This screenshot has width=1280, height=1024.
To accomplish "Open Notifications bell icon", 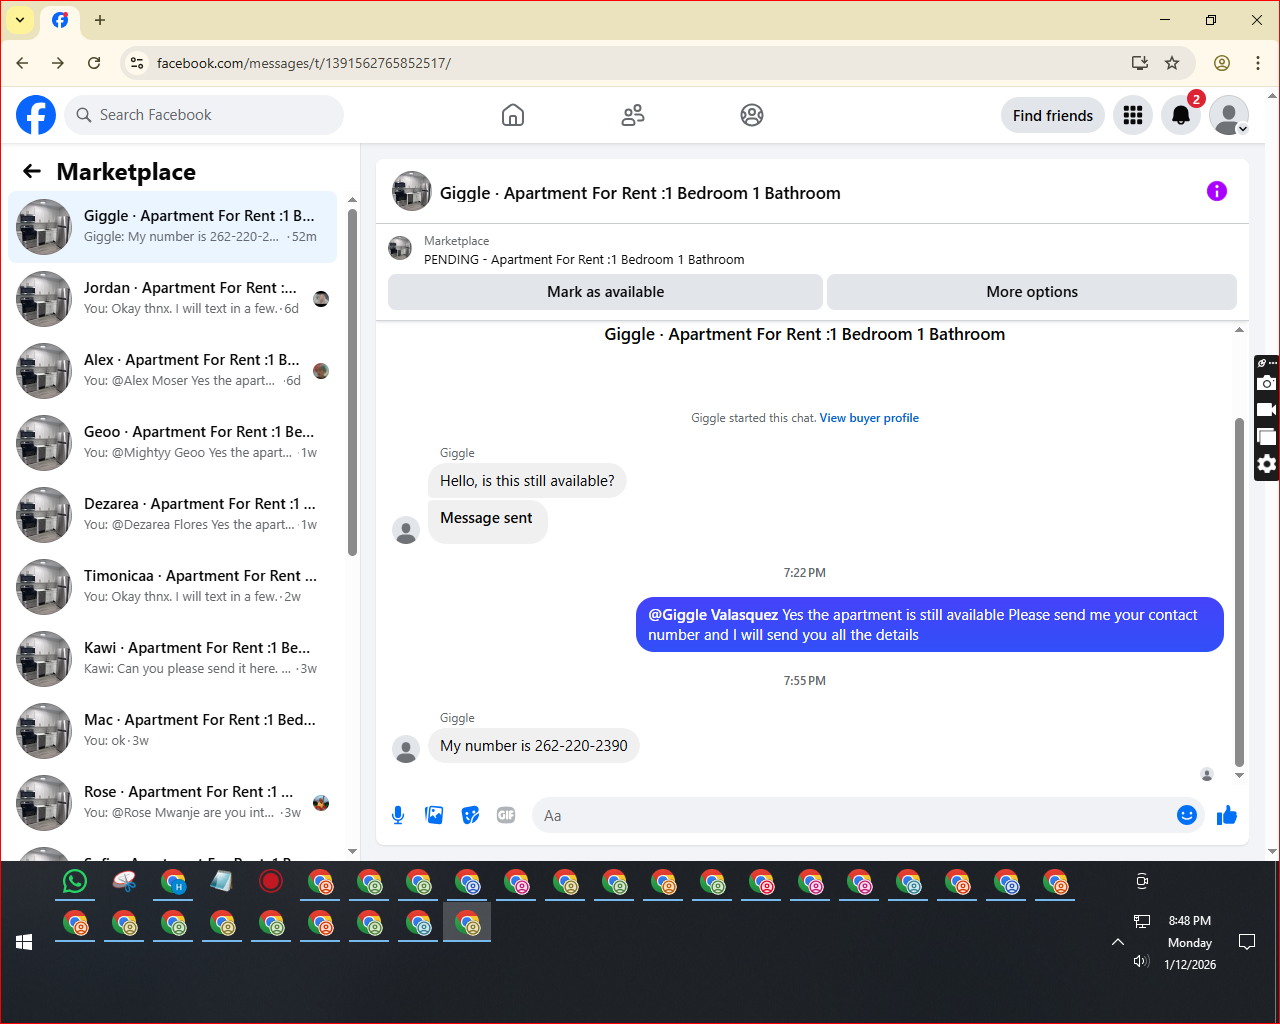I will click(1181, 115).
